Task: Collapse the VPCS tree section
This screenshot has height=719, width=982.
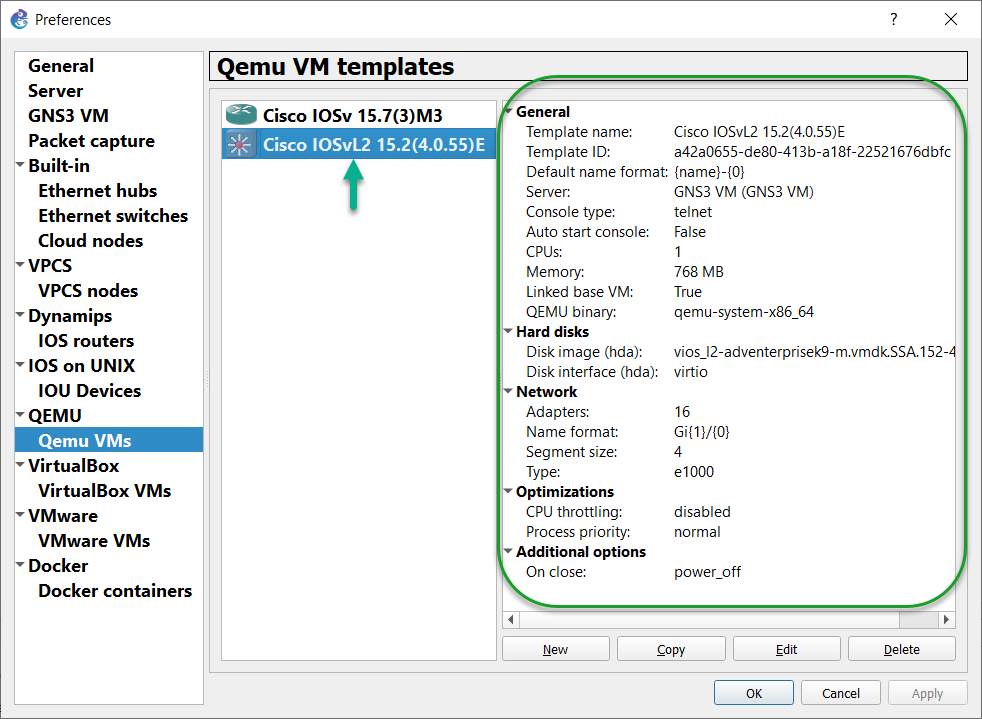Action: tap(21, 266)
